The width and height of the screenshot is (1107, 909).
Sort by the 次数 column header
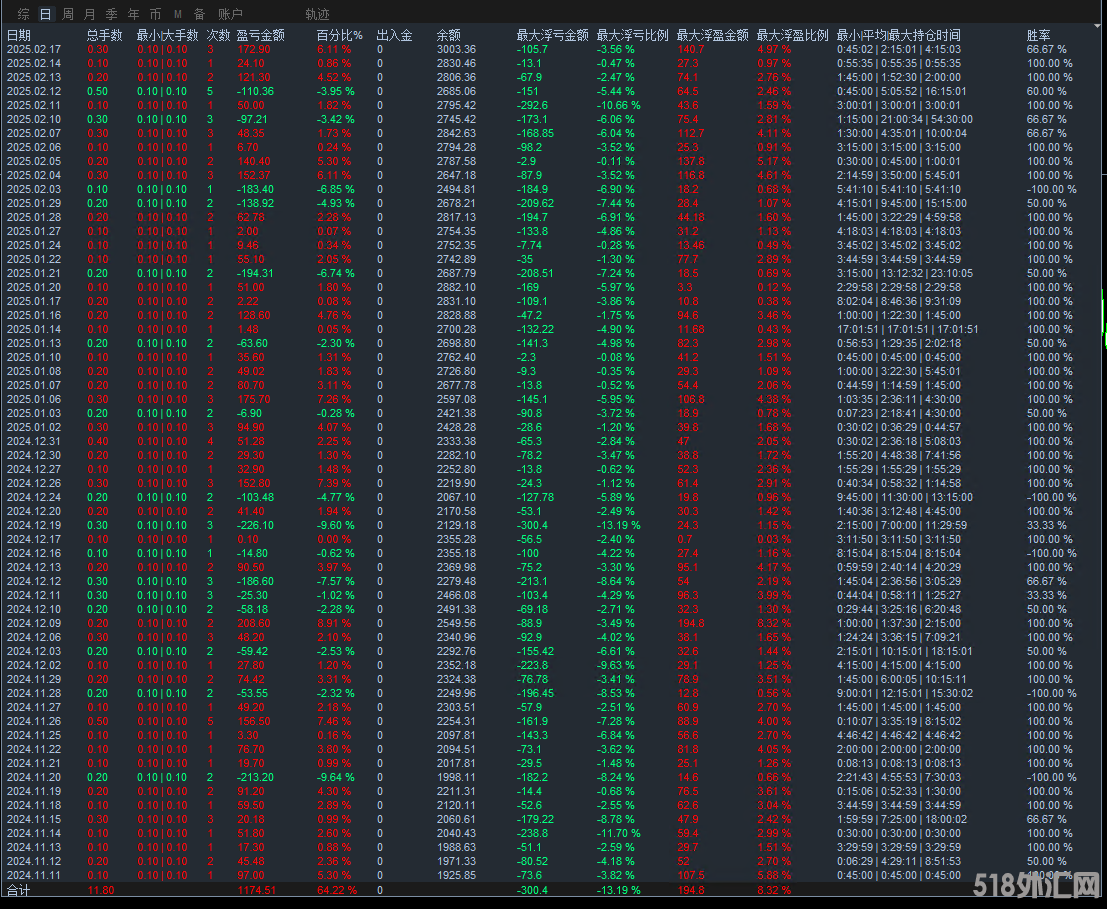click(x=218, y=35)
